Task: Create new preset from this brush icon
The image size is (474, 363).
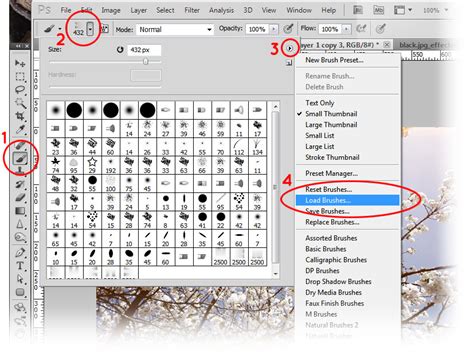Action: click(289, 63)
